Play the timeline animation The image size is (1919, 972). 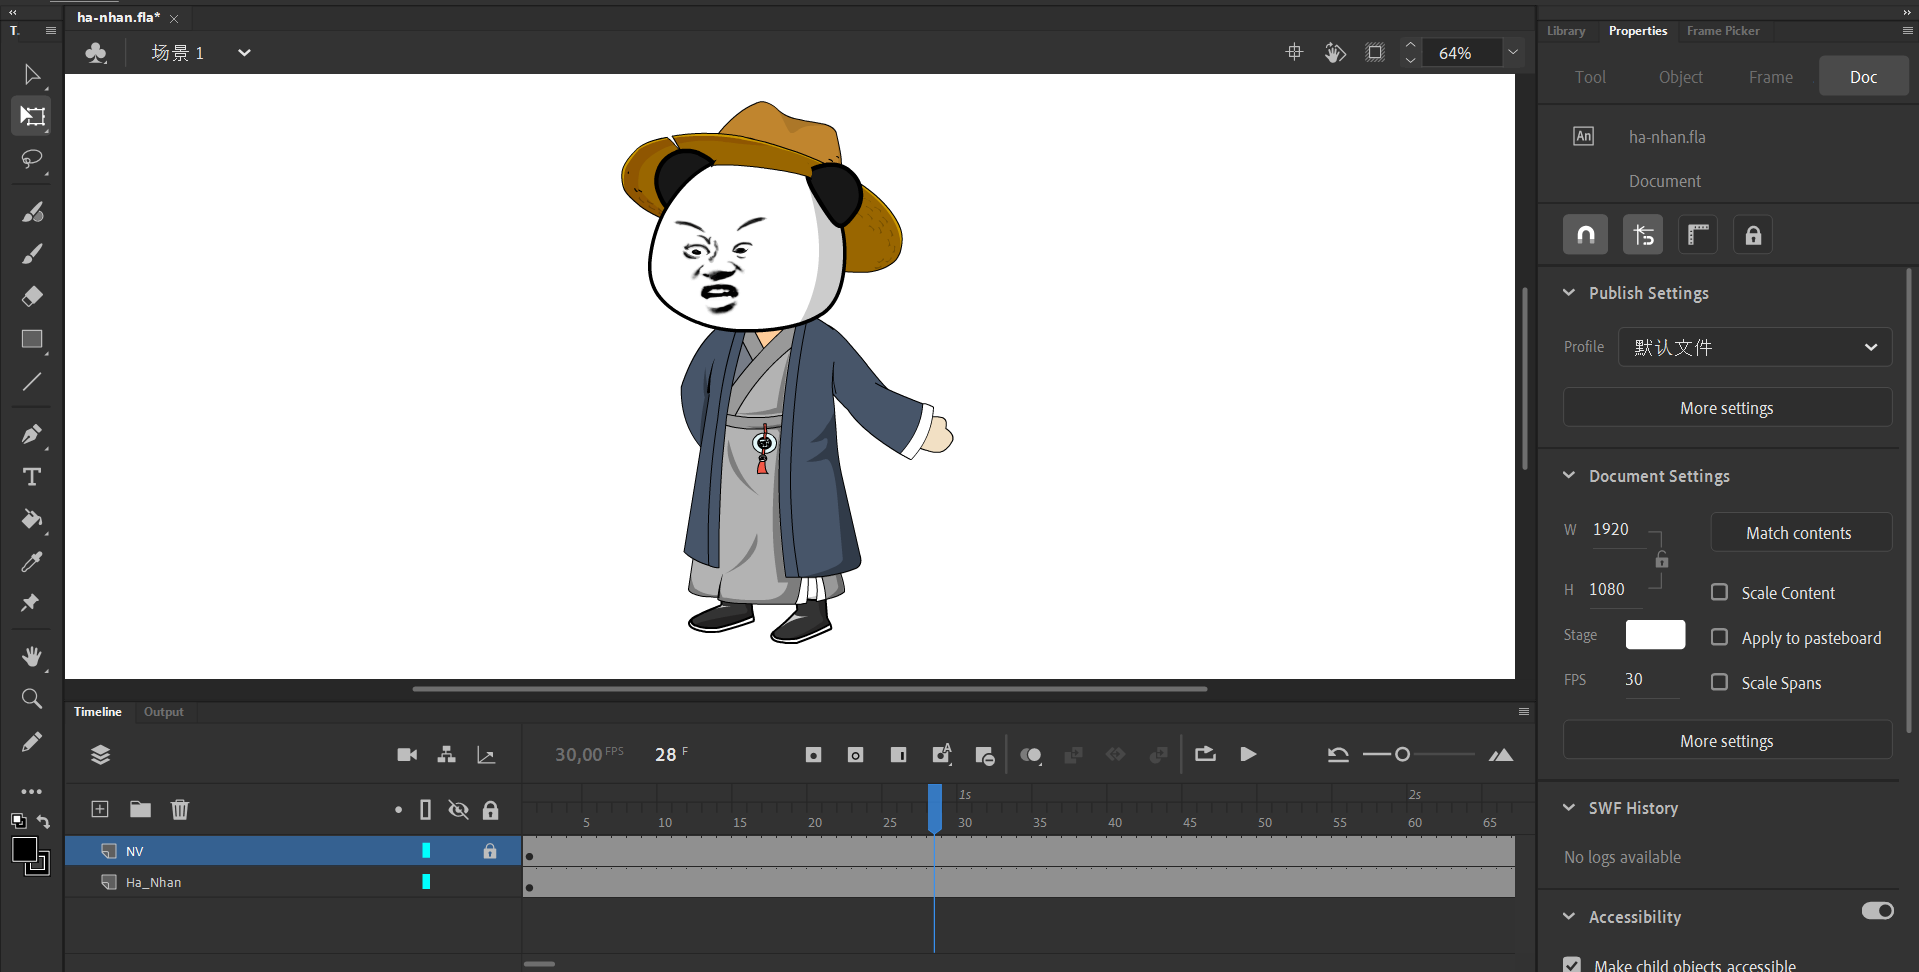tap(1248, 754)
